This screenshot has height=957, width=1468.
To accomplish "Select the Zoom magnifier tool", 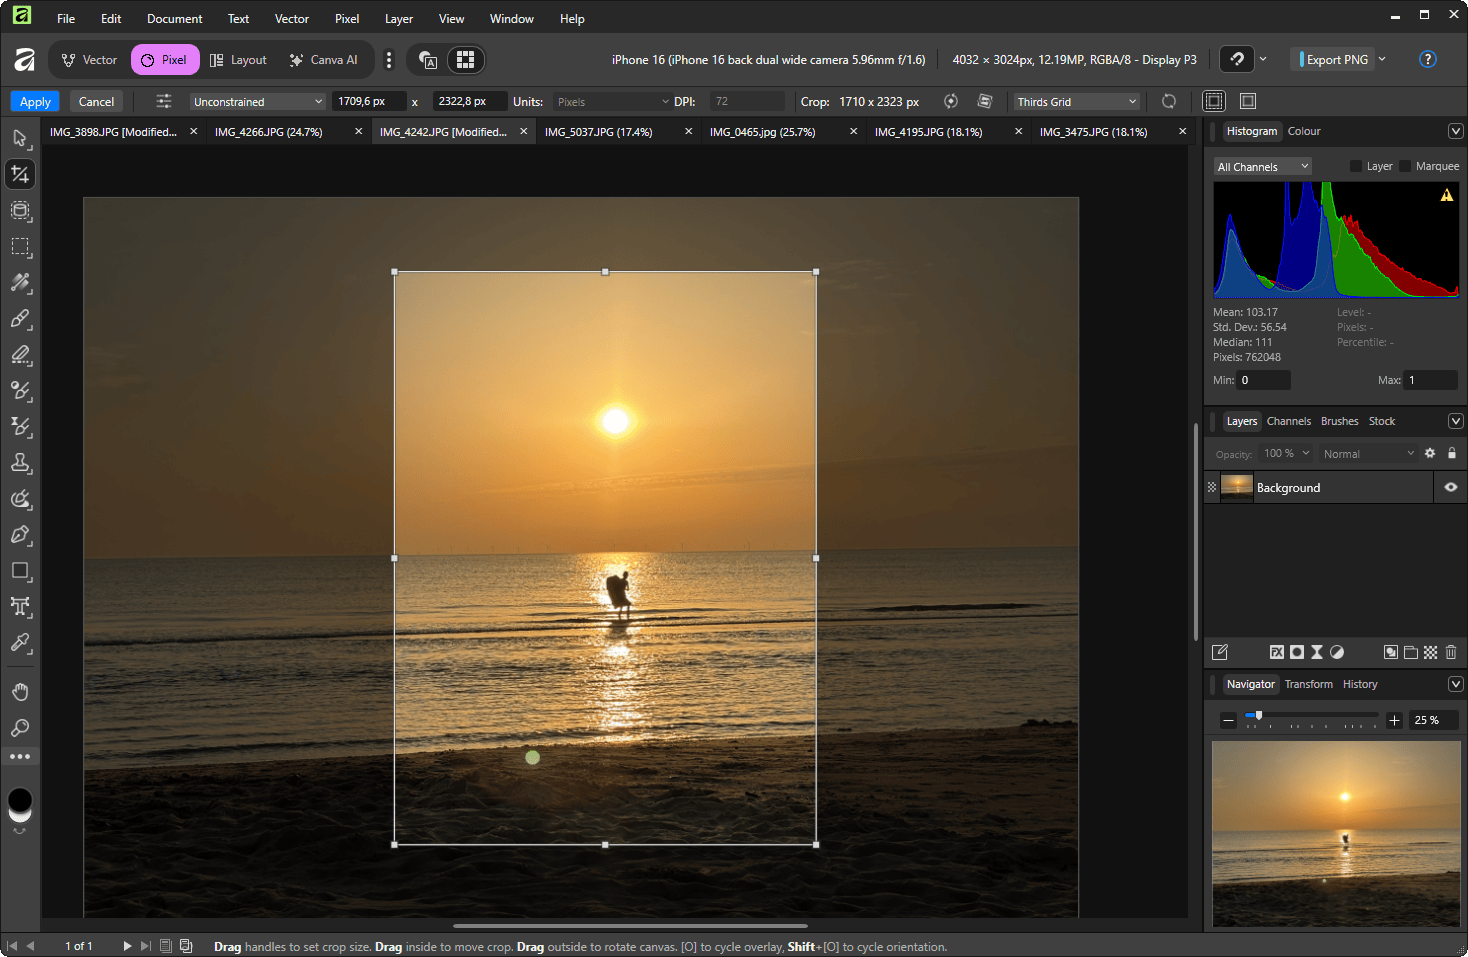I will click(x=20, y=728).
